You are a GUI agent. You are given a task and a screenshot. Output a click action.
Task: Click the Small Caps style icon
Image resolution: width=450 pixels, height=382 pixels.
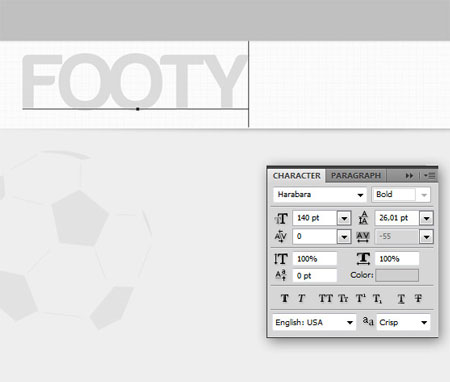(x=343, y=298)
